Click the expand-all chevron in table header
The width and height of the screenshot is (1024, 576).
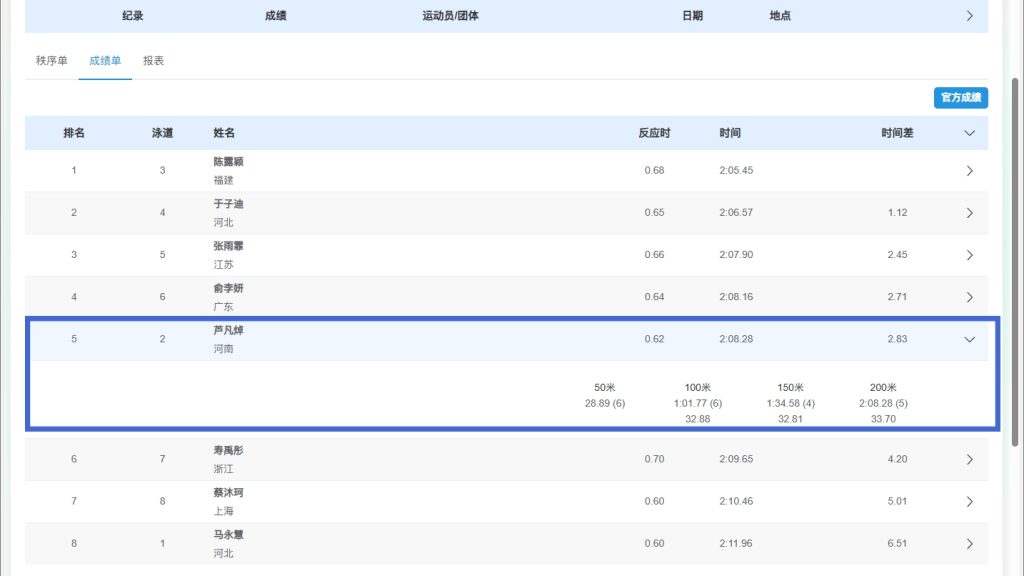click(969, 133)
